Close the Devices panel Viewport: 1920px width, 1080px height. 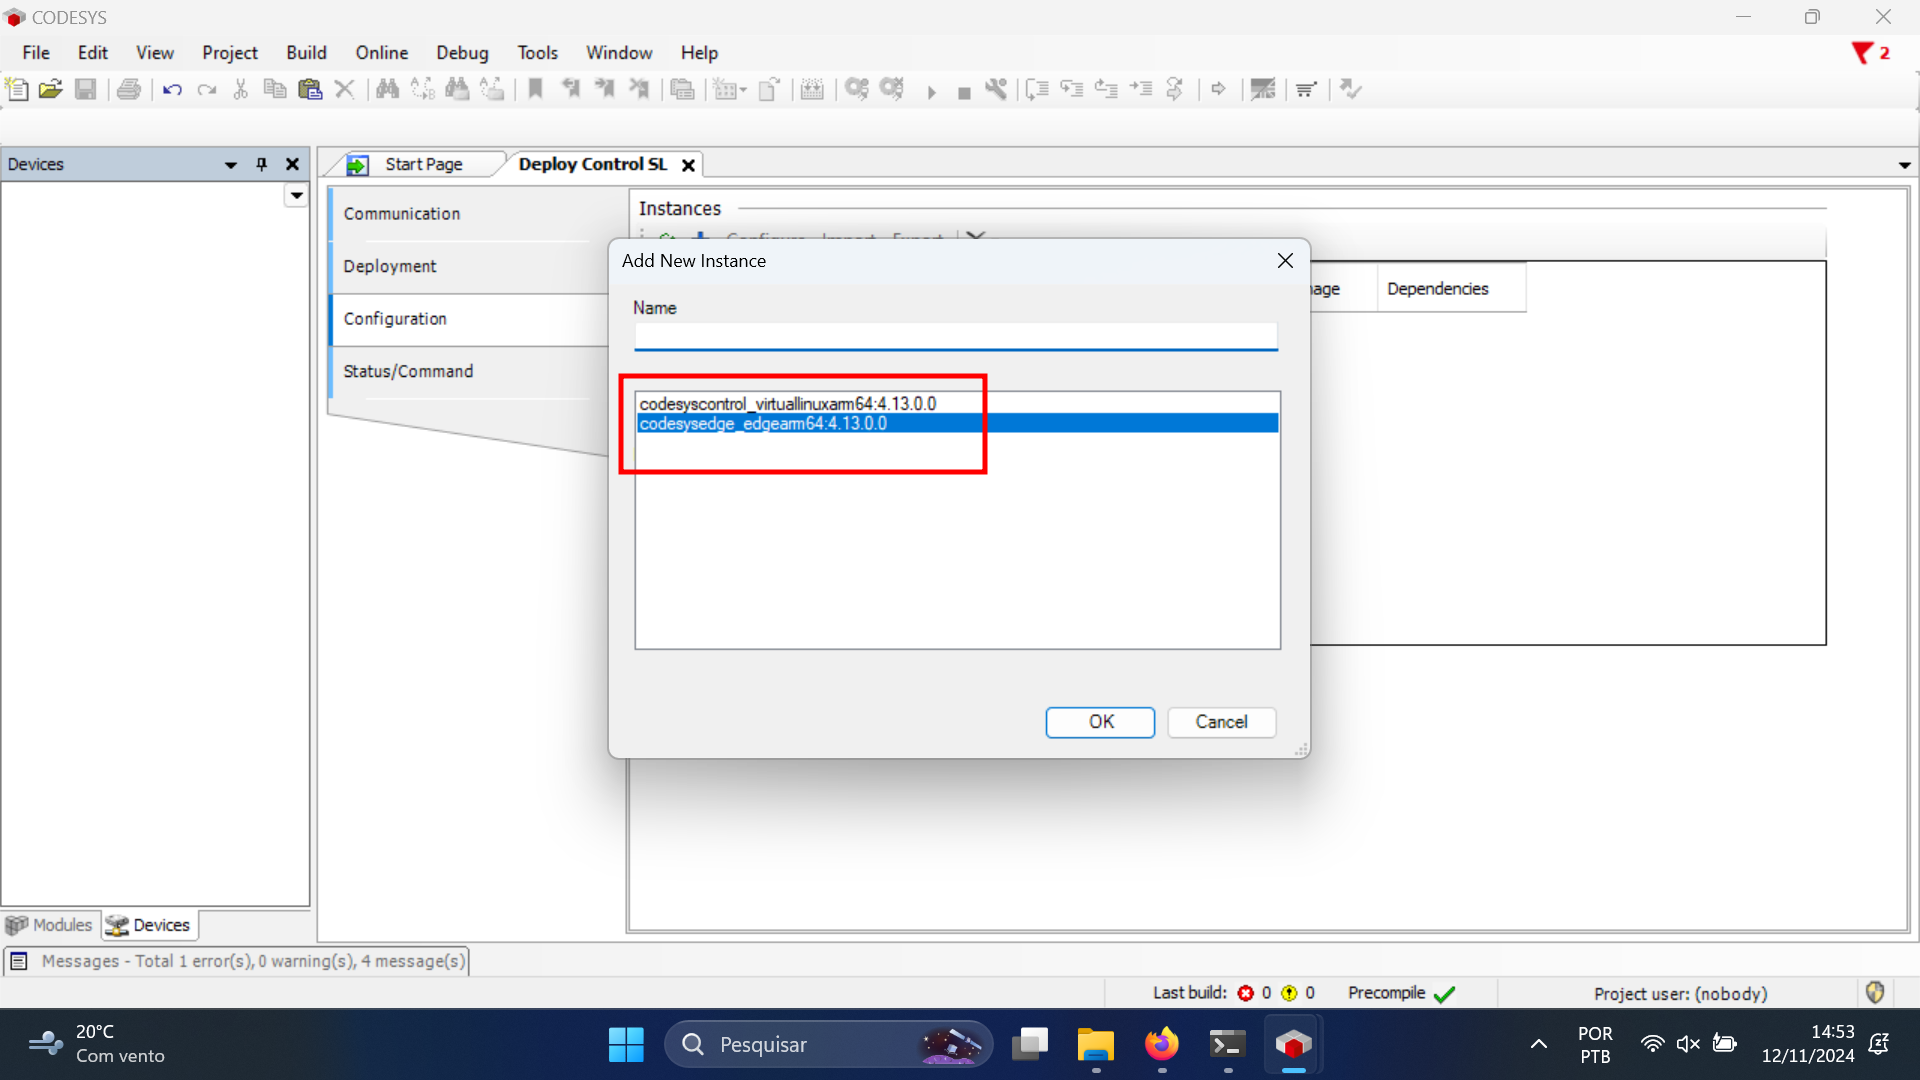click(x=292, y=164)
